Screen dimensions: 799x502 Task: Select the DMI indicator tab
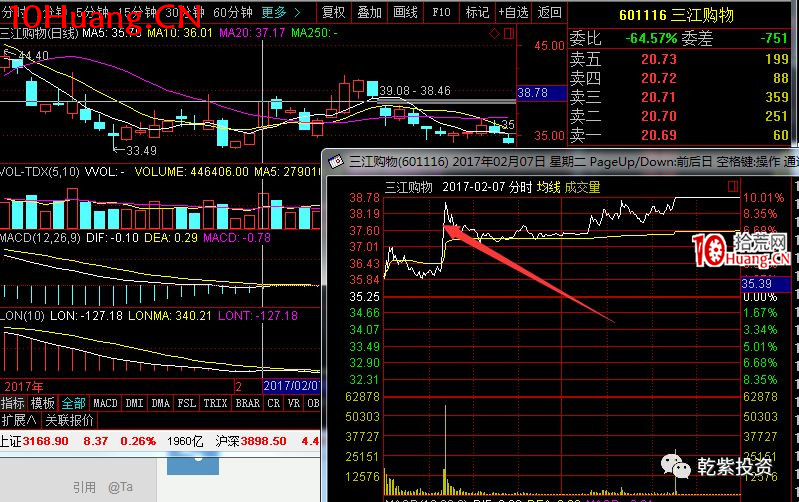tap(134, 403)
